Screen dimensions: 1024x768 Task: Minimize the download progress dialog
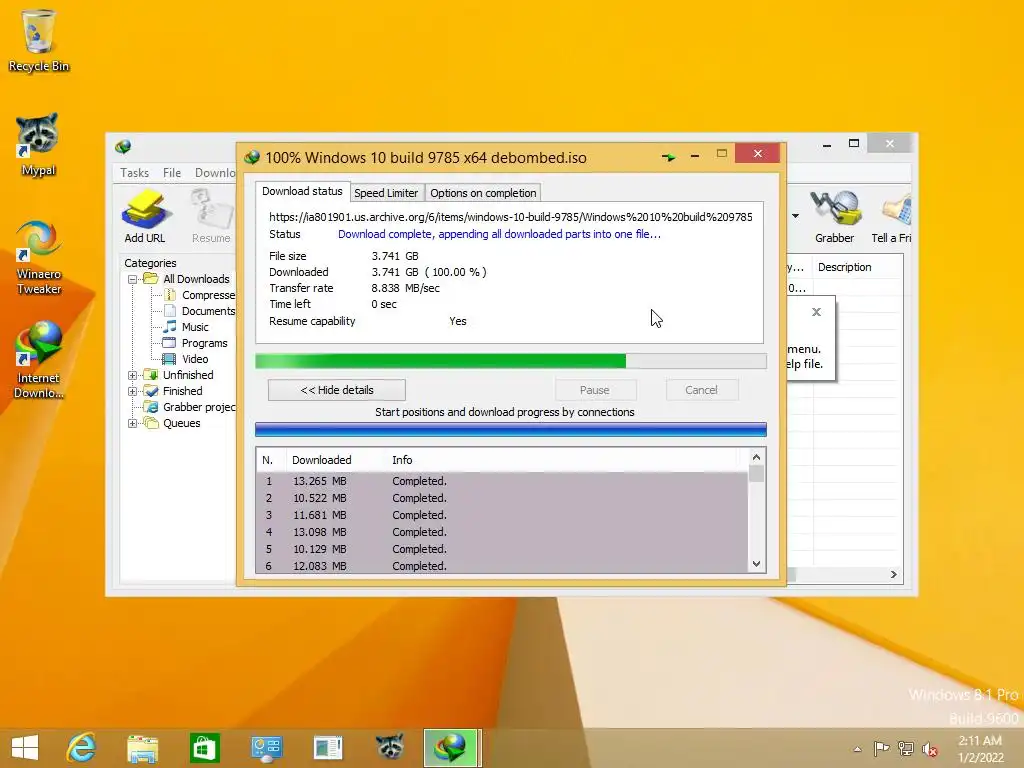[x=695, y=156]
